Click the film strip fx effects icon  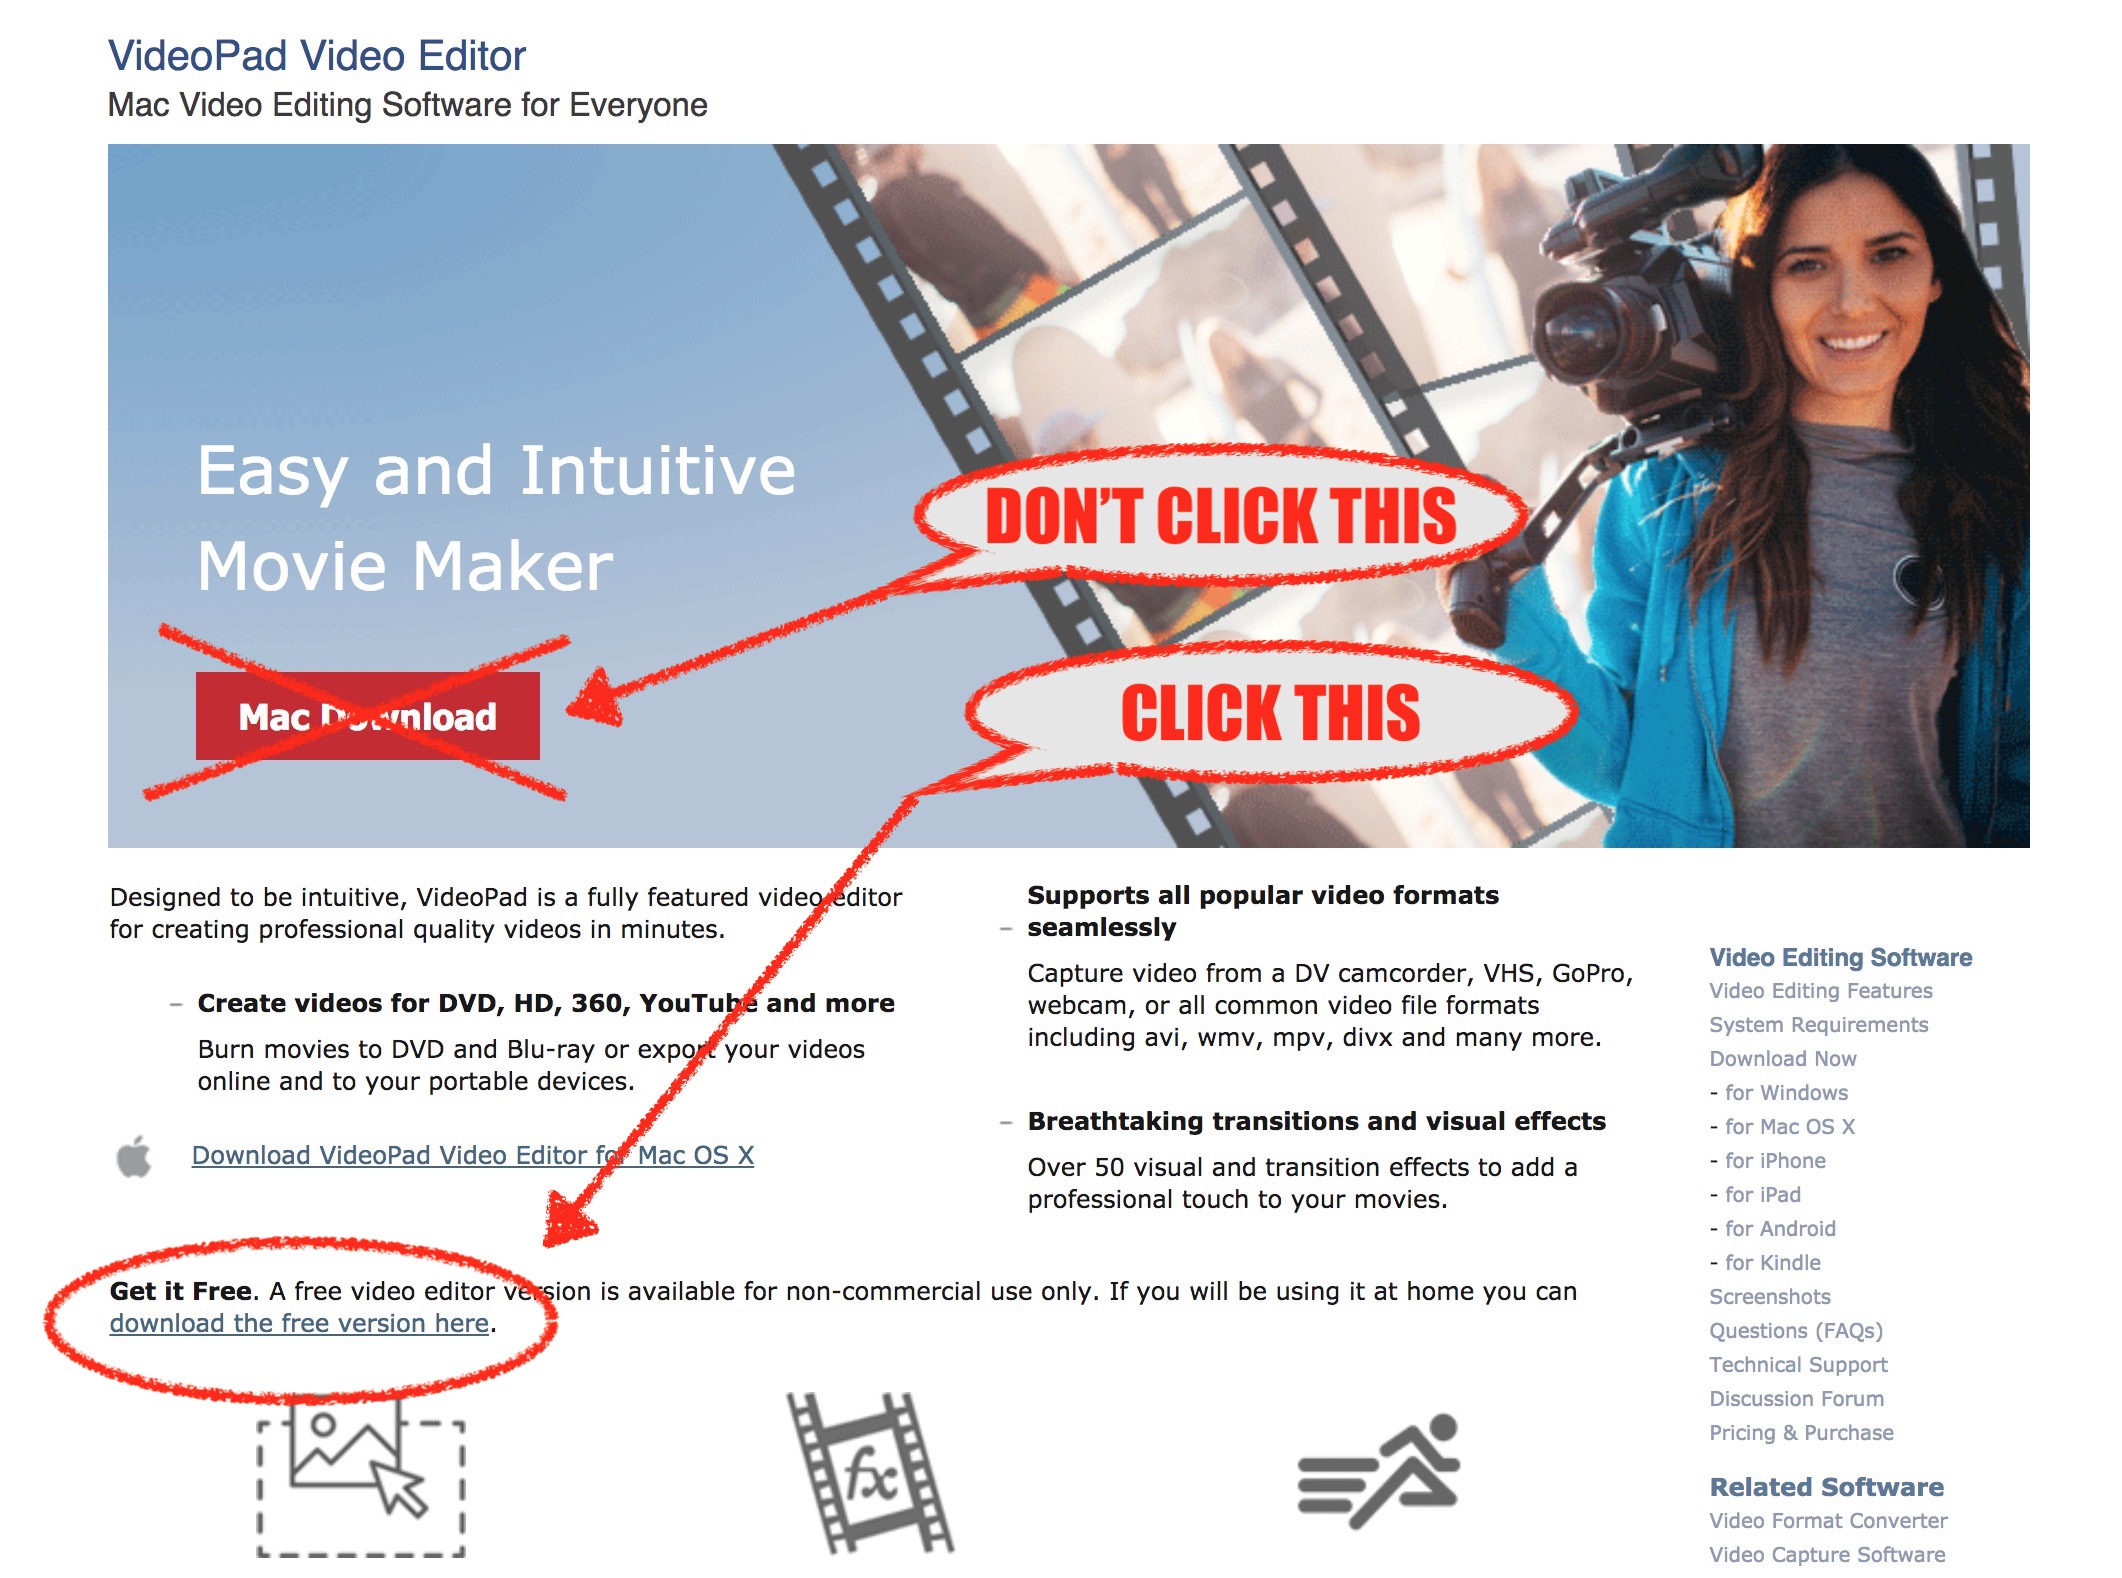click(x=870, y=1473)
